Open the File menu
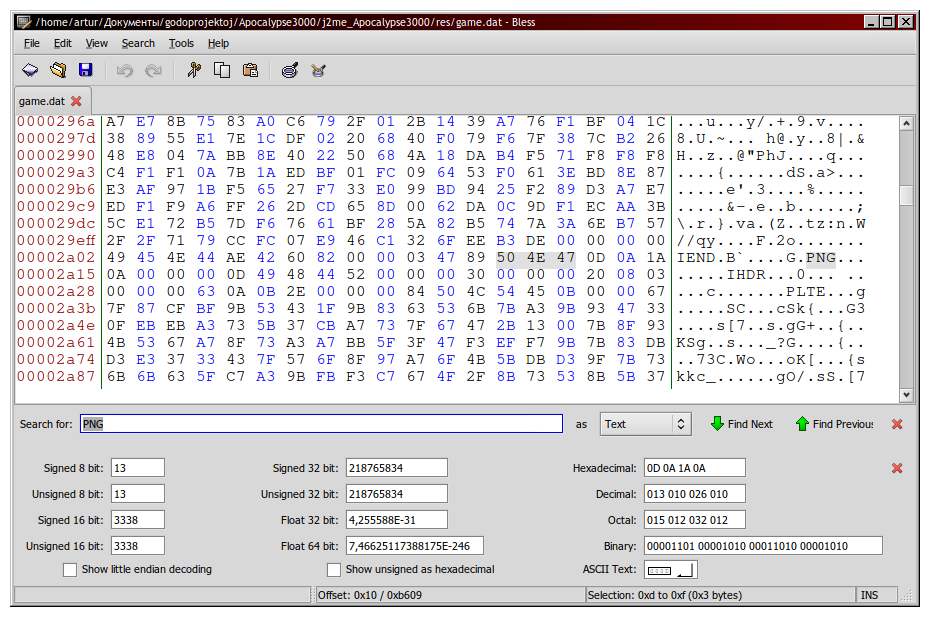930x617 pixels. [31, 43]
